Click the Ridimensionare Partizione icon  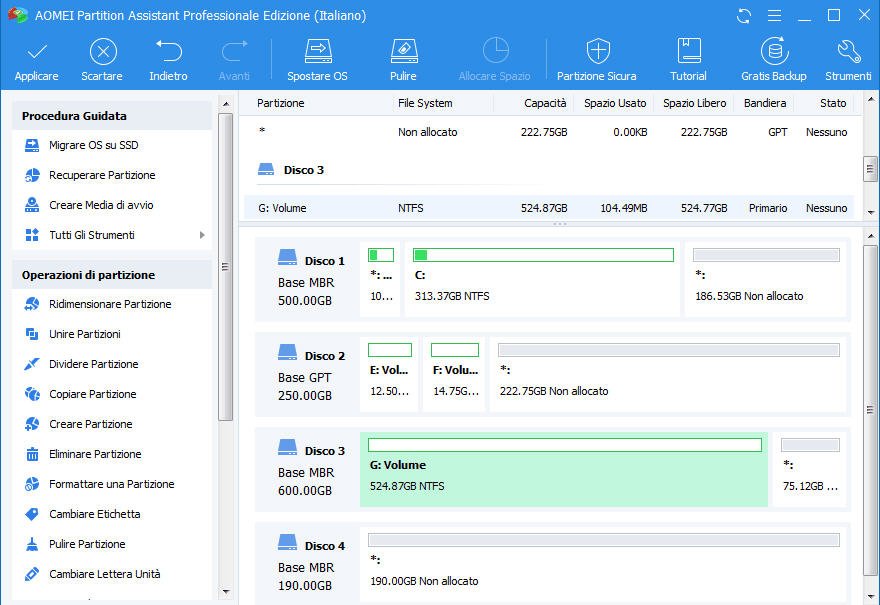tap(32, 304)
